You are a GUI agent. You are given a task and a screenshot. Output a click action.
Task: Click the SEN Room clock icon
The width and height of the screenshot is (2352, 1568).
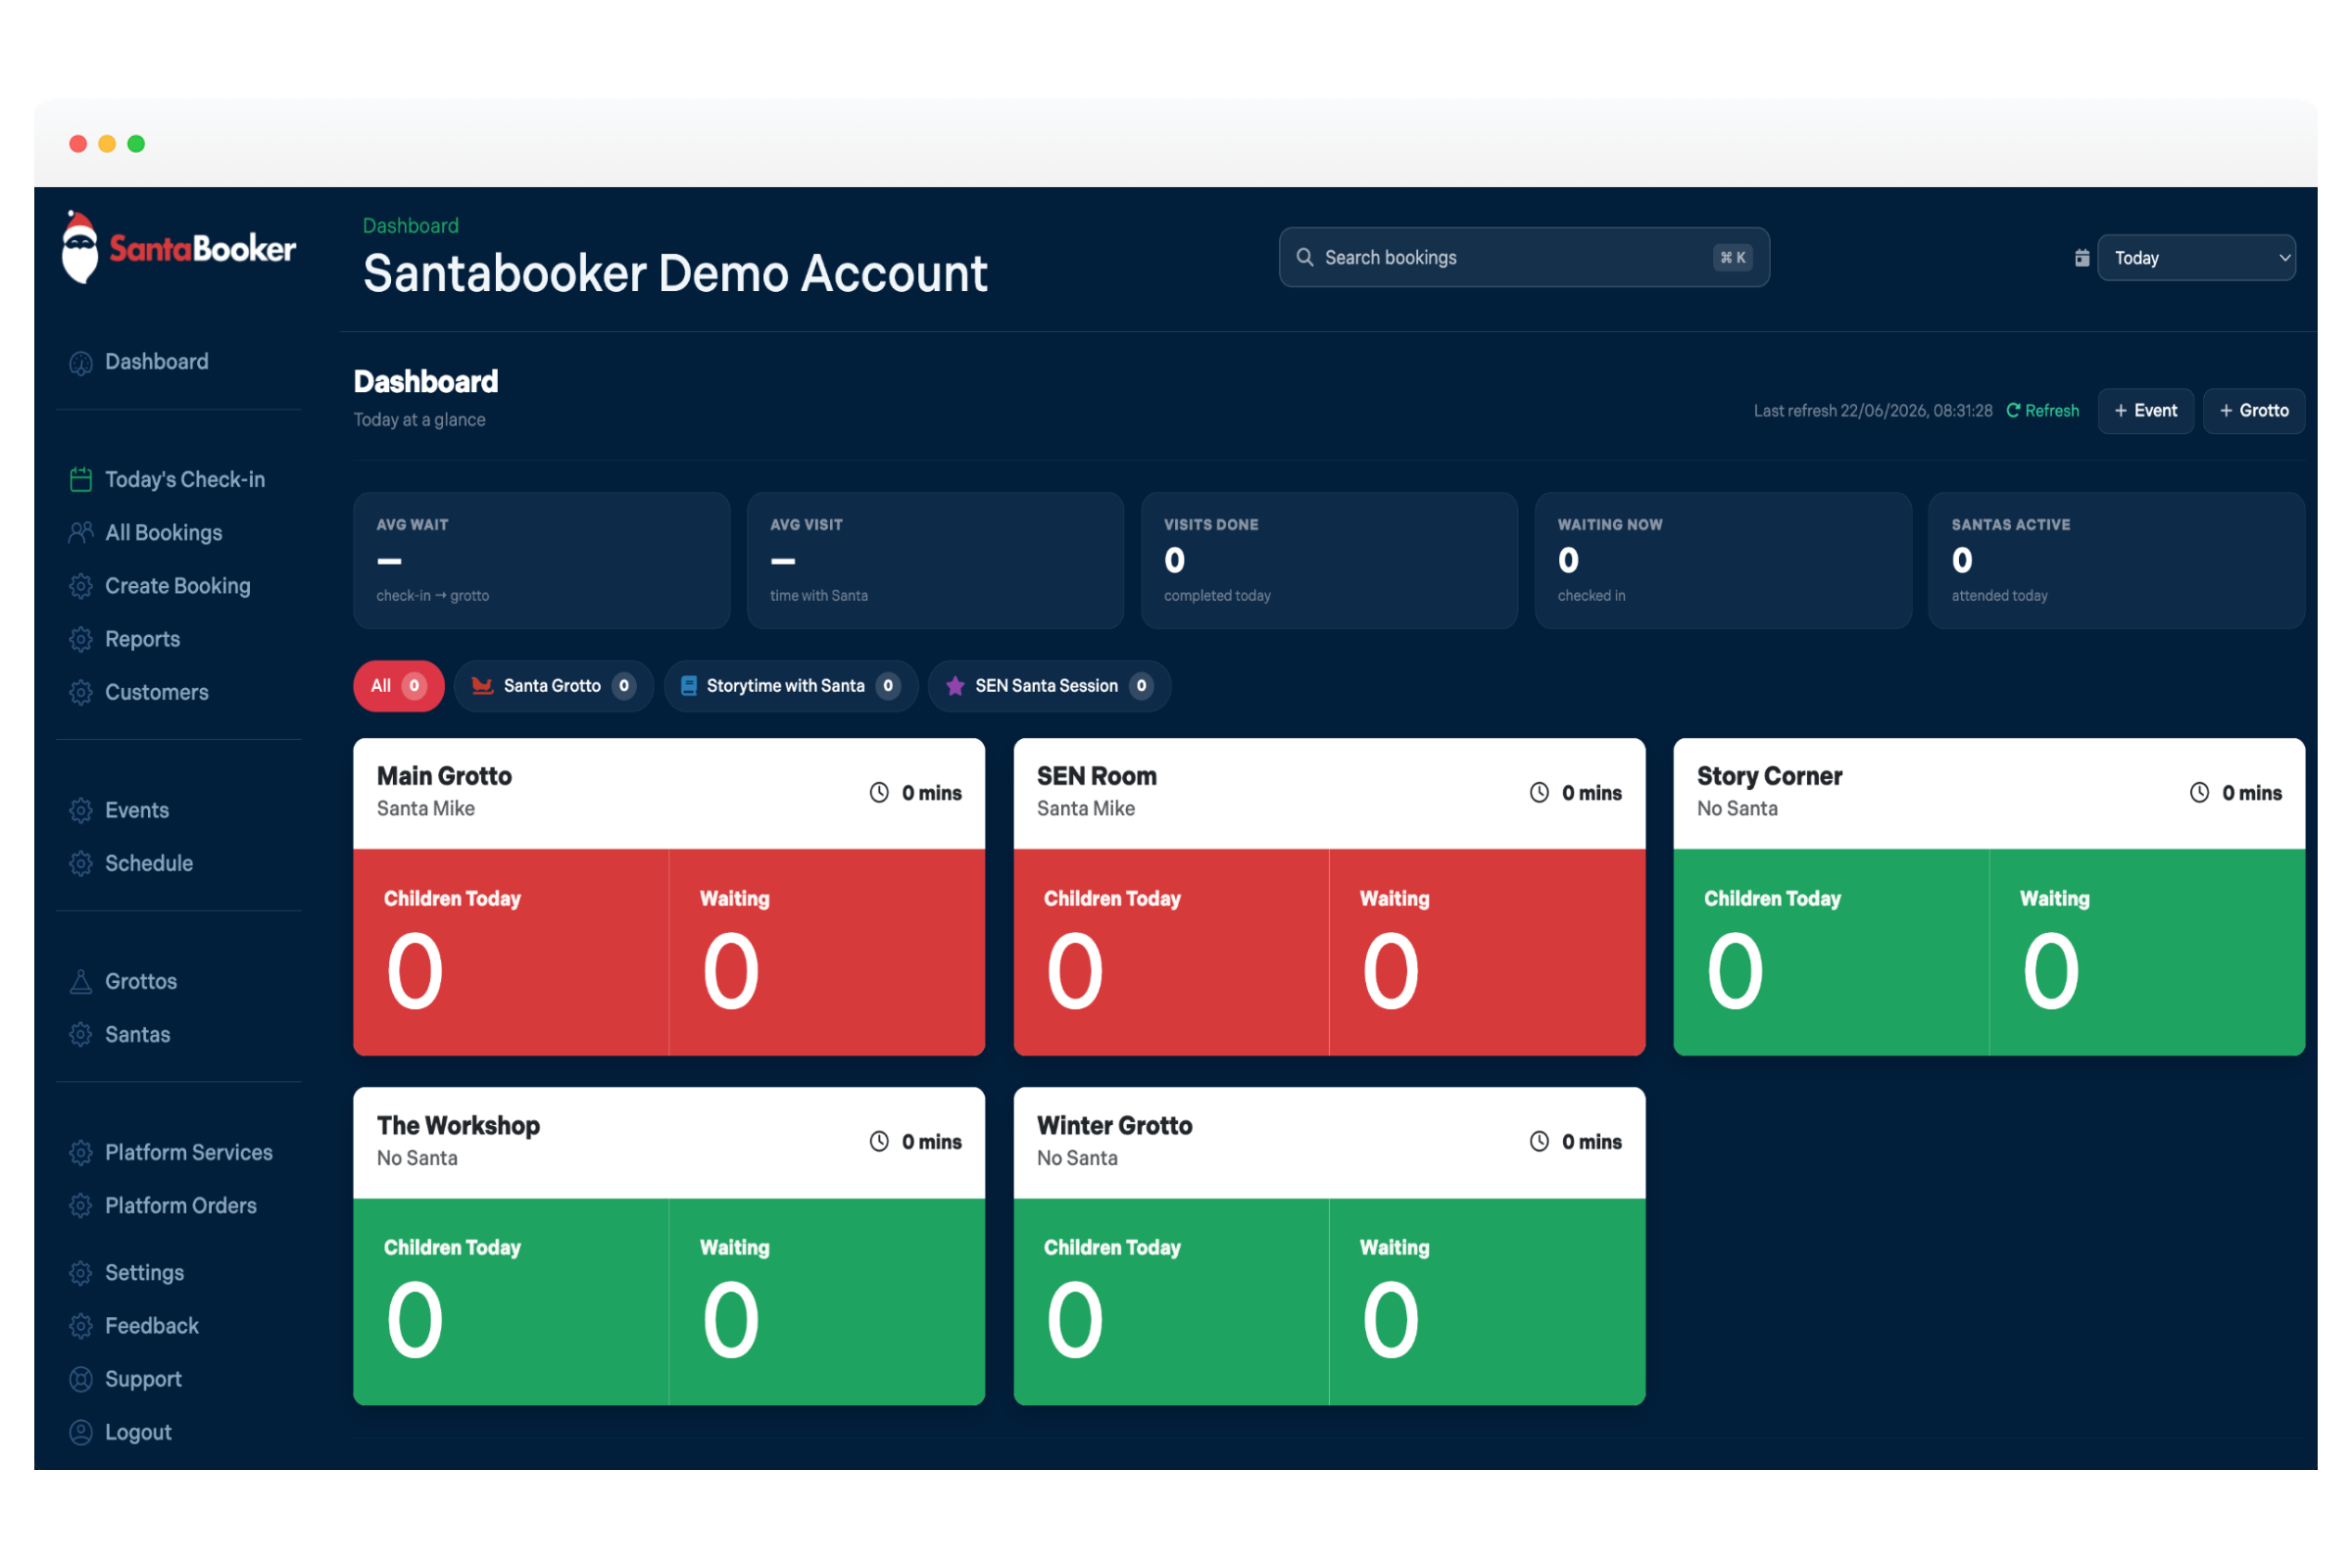1539,792
